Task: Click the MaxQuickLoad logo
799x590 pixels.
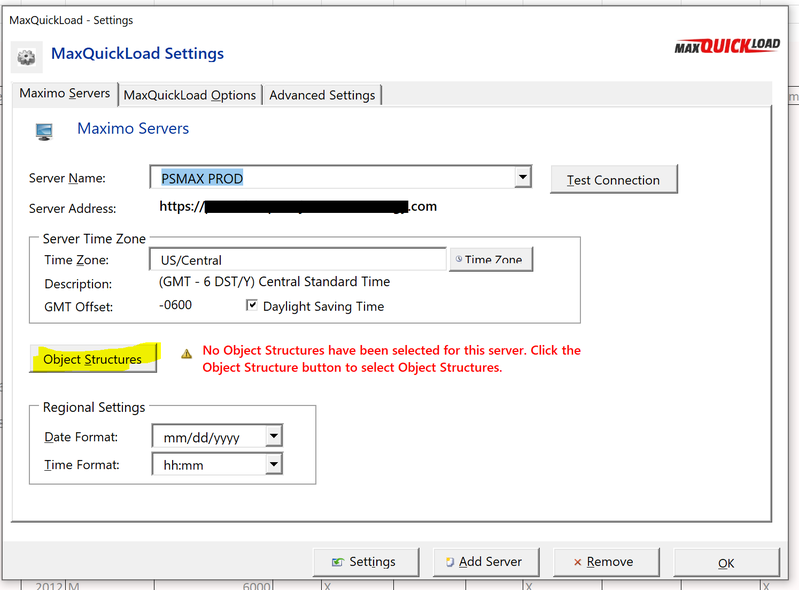Action: click(727, 46)
